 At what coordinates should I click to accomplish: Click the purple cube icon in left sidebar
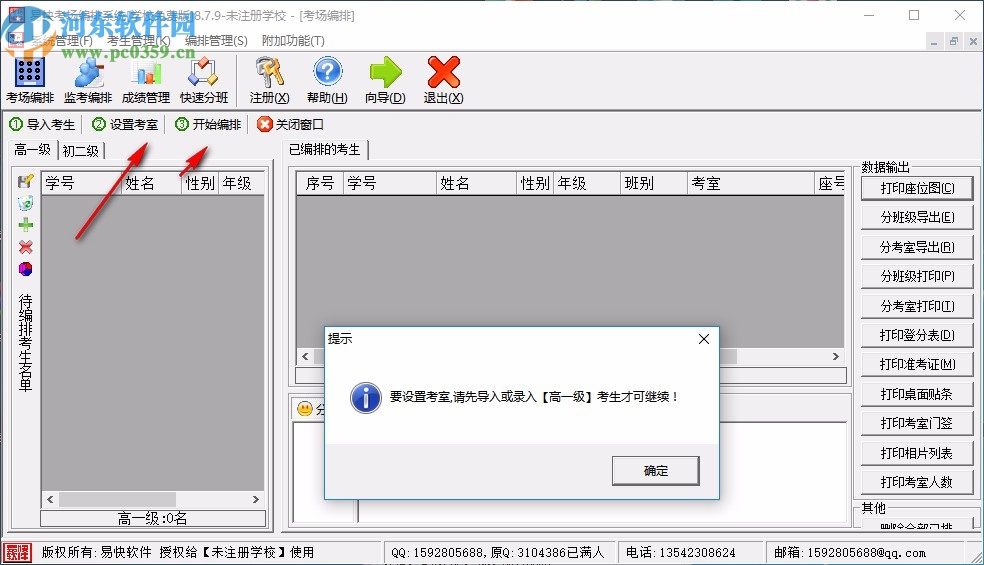pyautogui.click(x=25, y=269)
